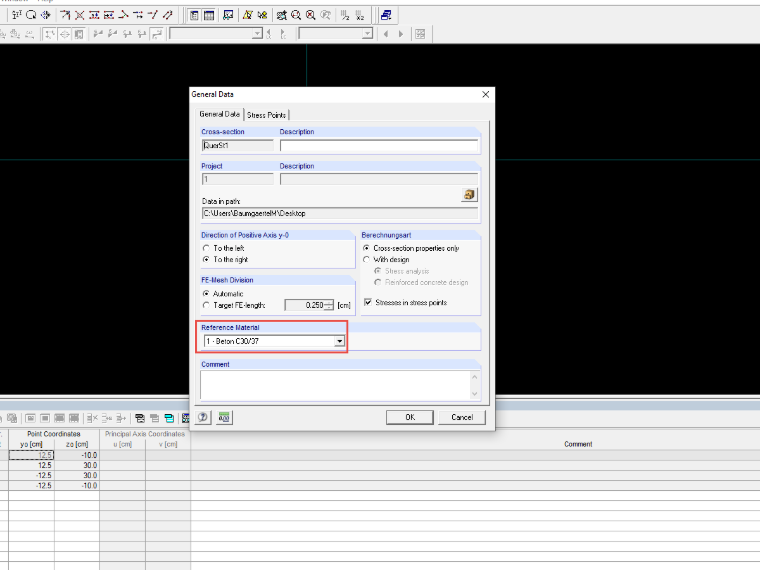Open the project folder browse icon
The width and height of the screenshot is (760, 570).
click(469, 195)
